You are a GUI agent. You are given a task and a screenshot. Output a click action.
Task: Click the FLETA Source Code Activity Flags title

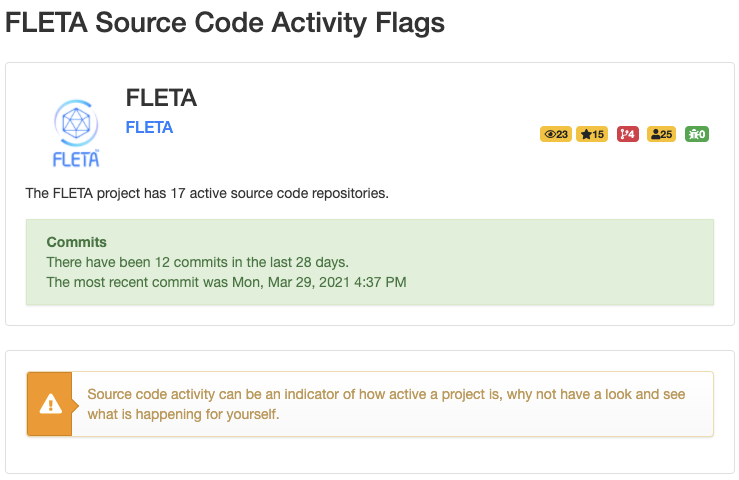[225, 22]
